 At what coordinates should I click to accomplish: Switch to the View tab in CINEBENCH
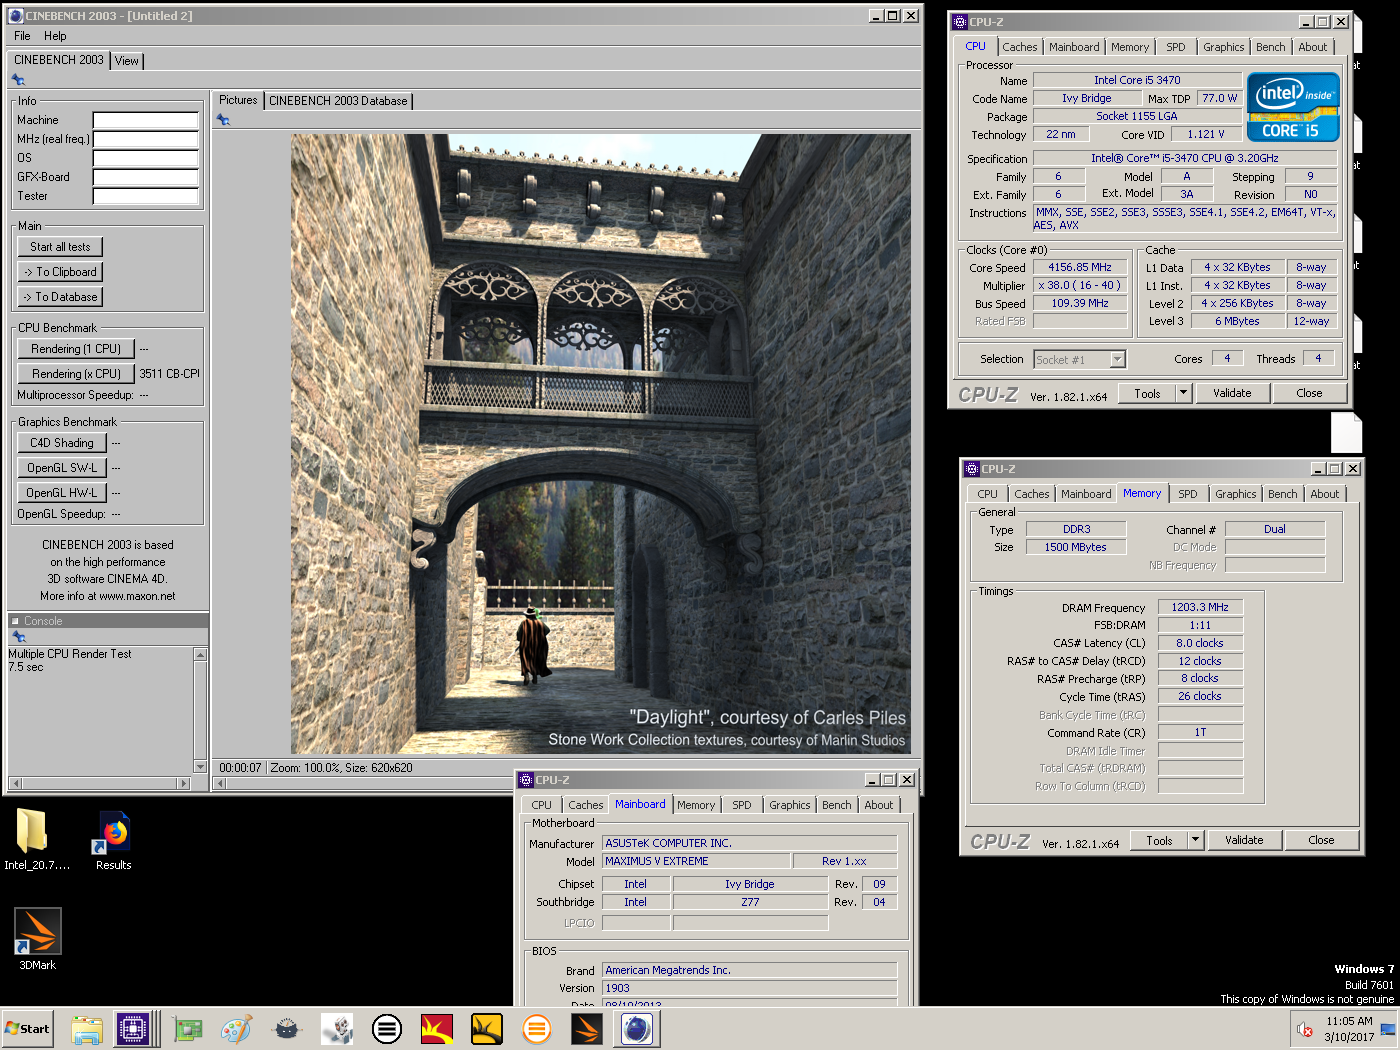[127, 61]
